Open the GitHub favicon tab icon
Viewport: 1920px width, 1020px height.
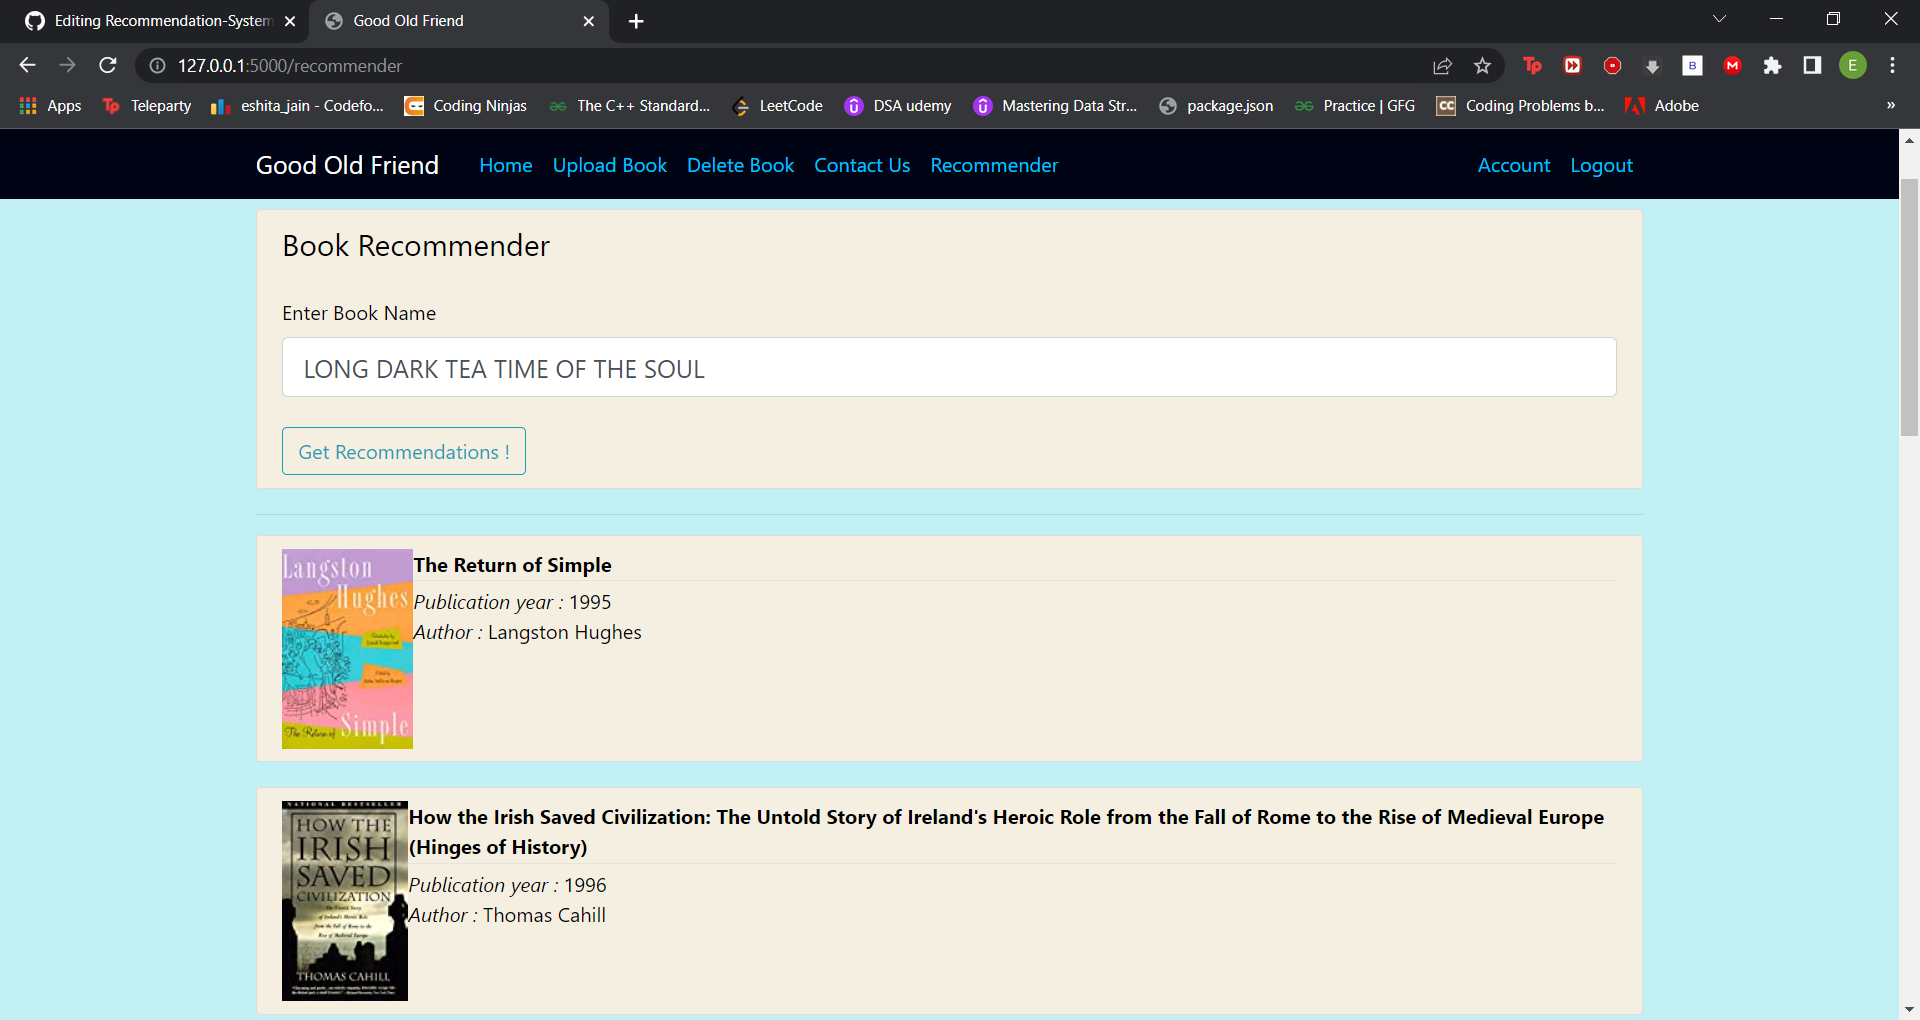34,20
